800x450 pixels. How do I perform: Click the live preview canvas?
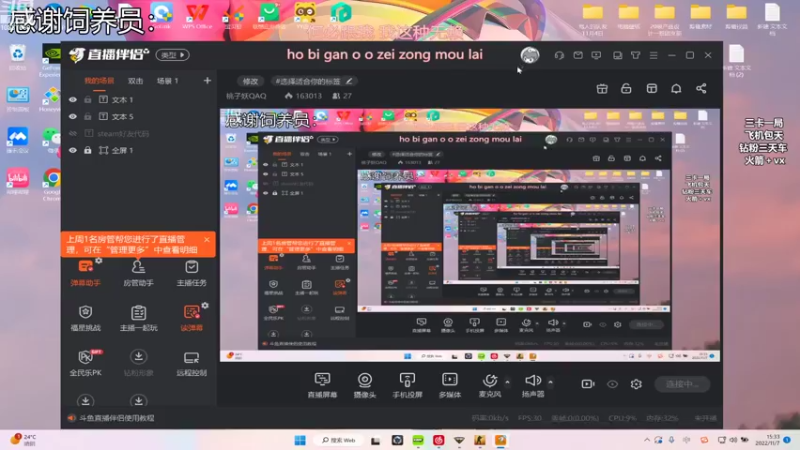click(470, 235)
